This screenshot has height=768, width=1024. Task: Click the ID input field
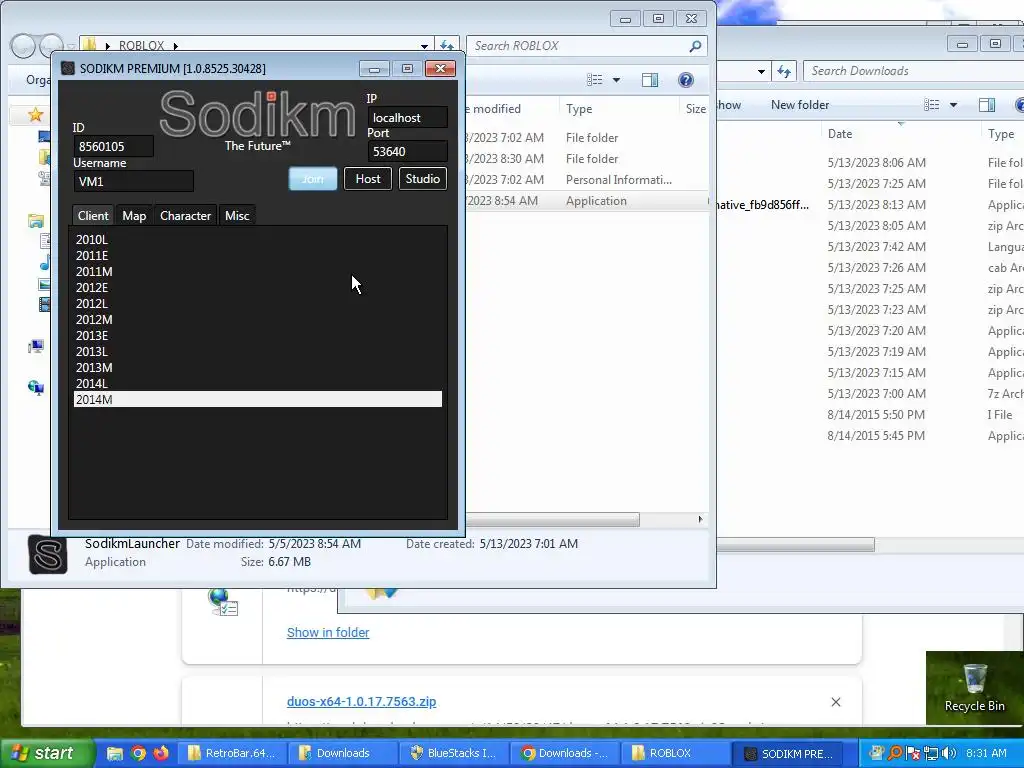click(x=114, y=146)
